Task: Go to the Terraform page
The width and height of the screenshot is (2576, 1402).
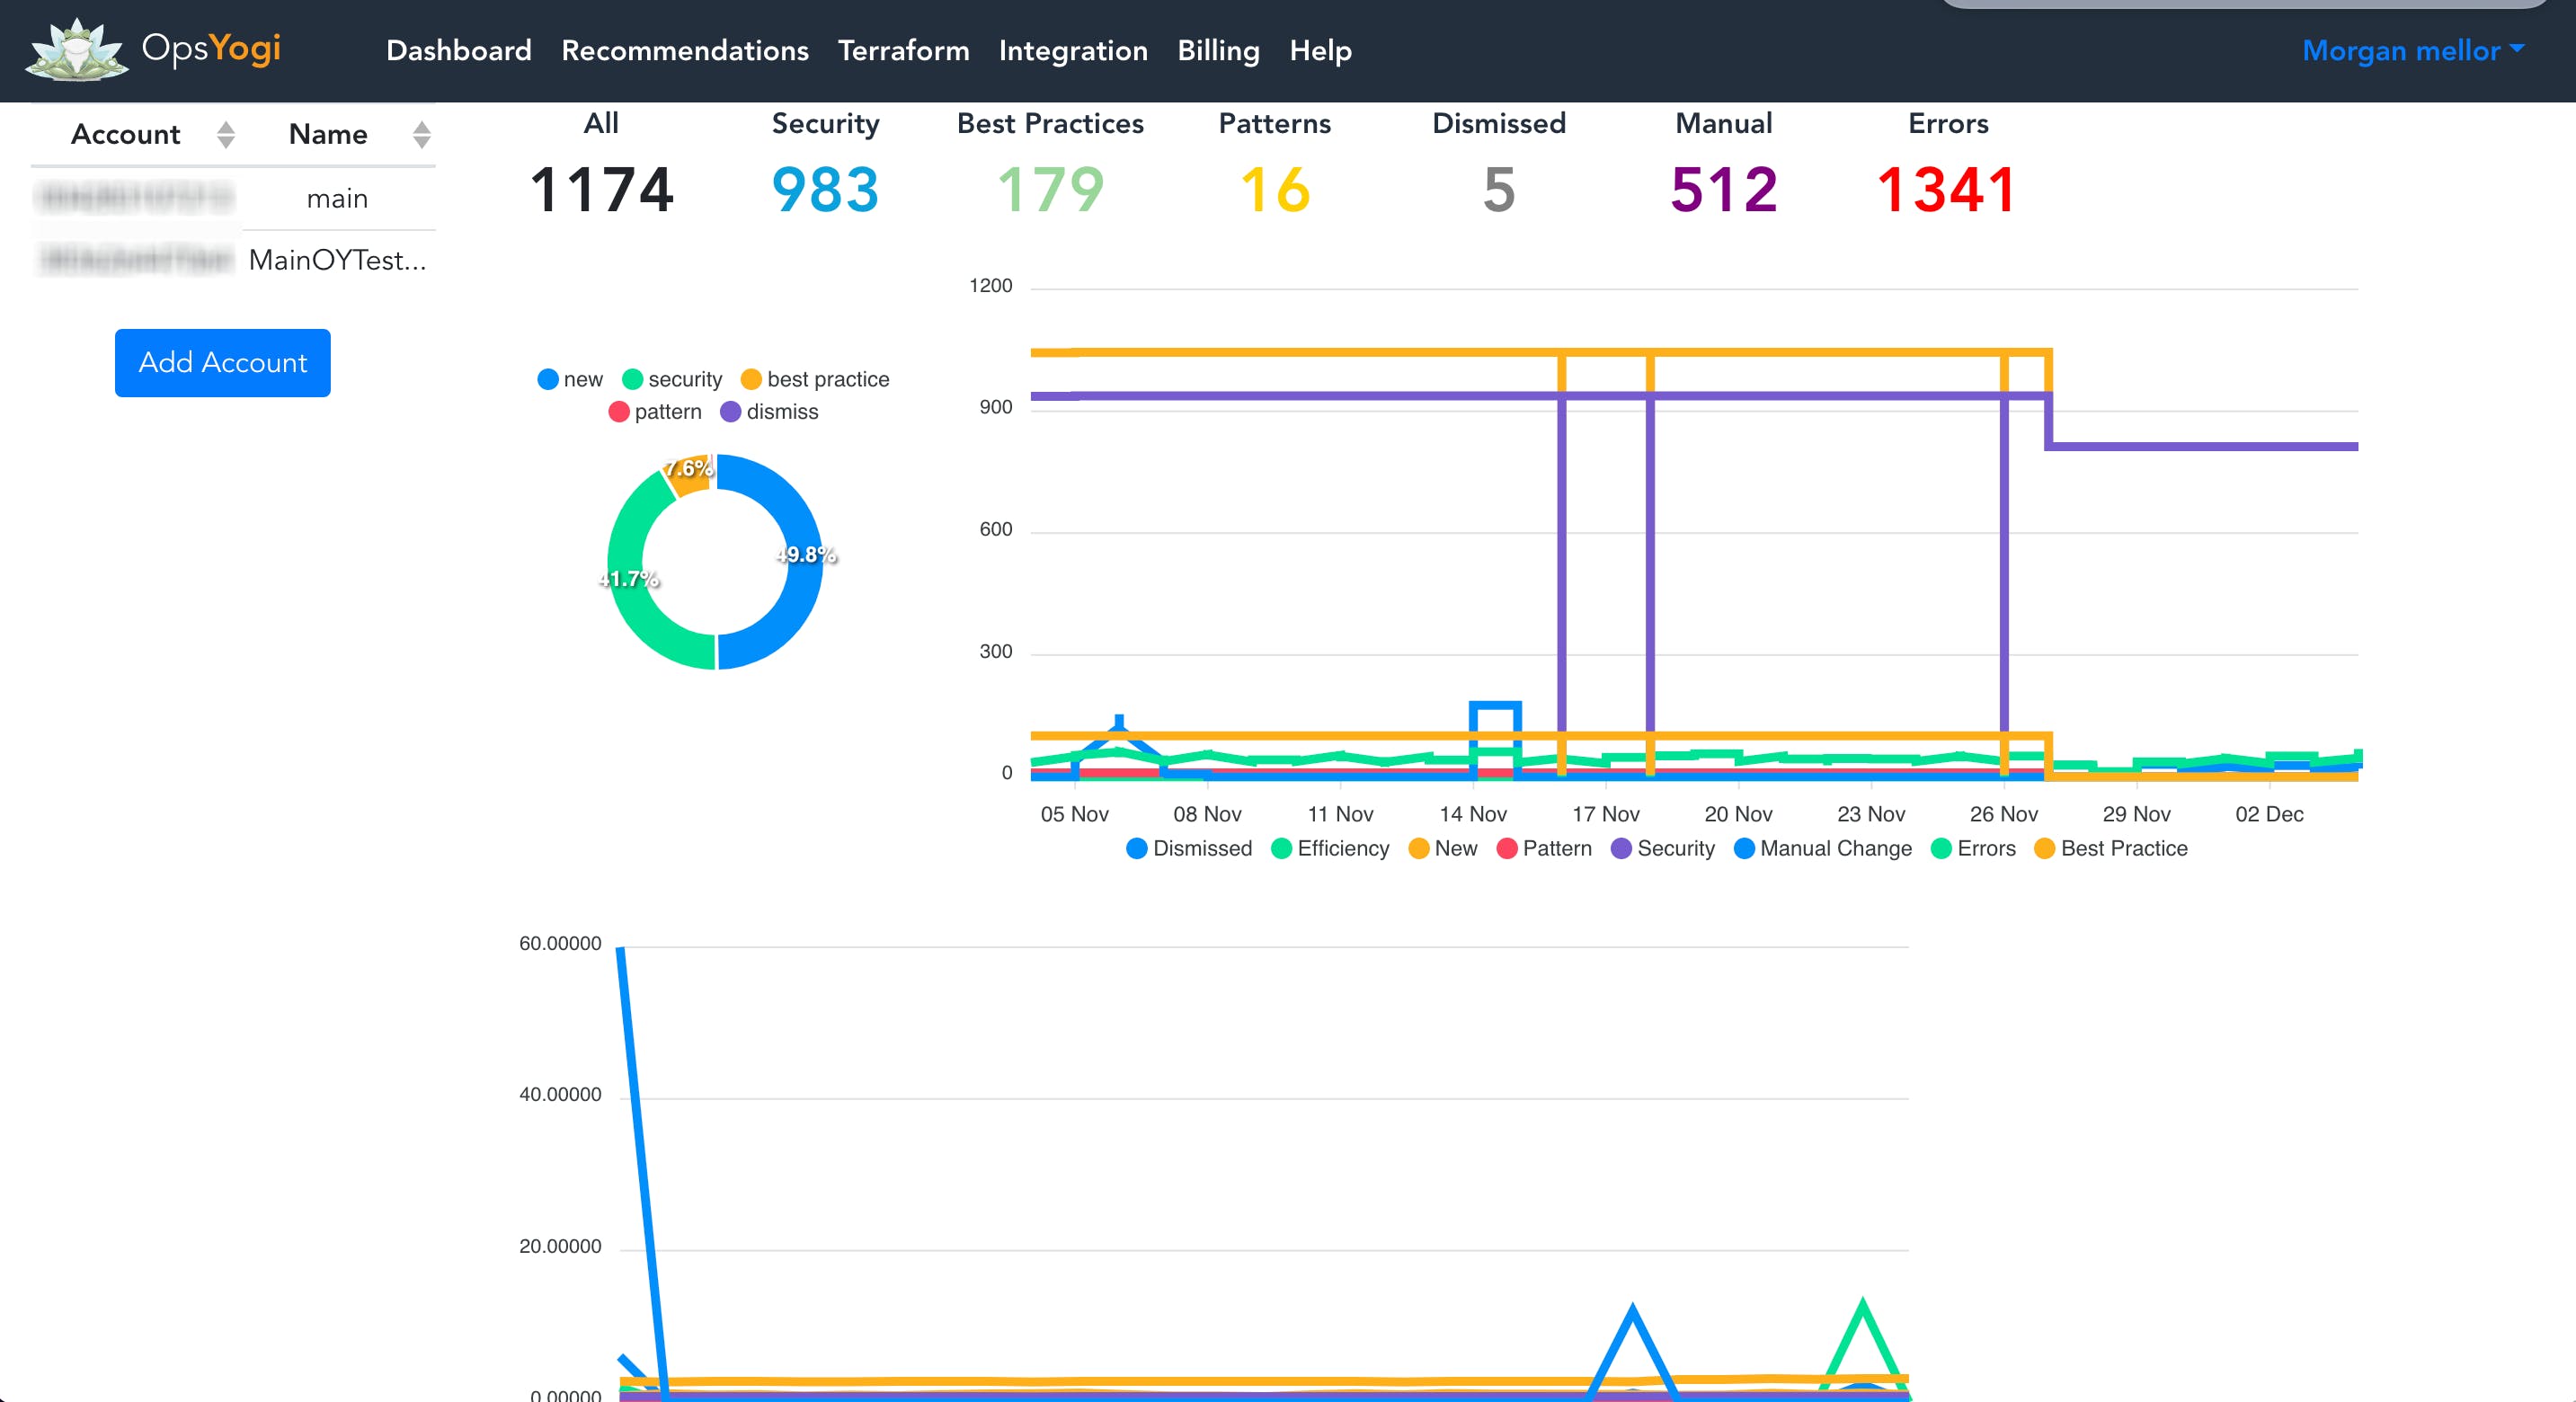Action: click(x=903, y=50)
